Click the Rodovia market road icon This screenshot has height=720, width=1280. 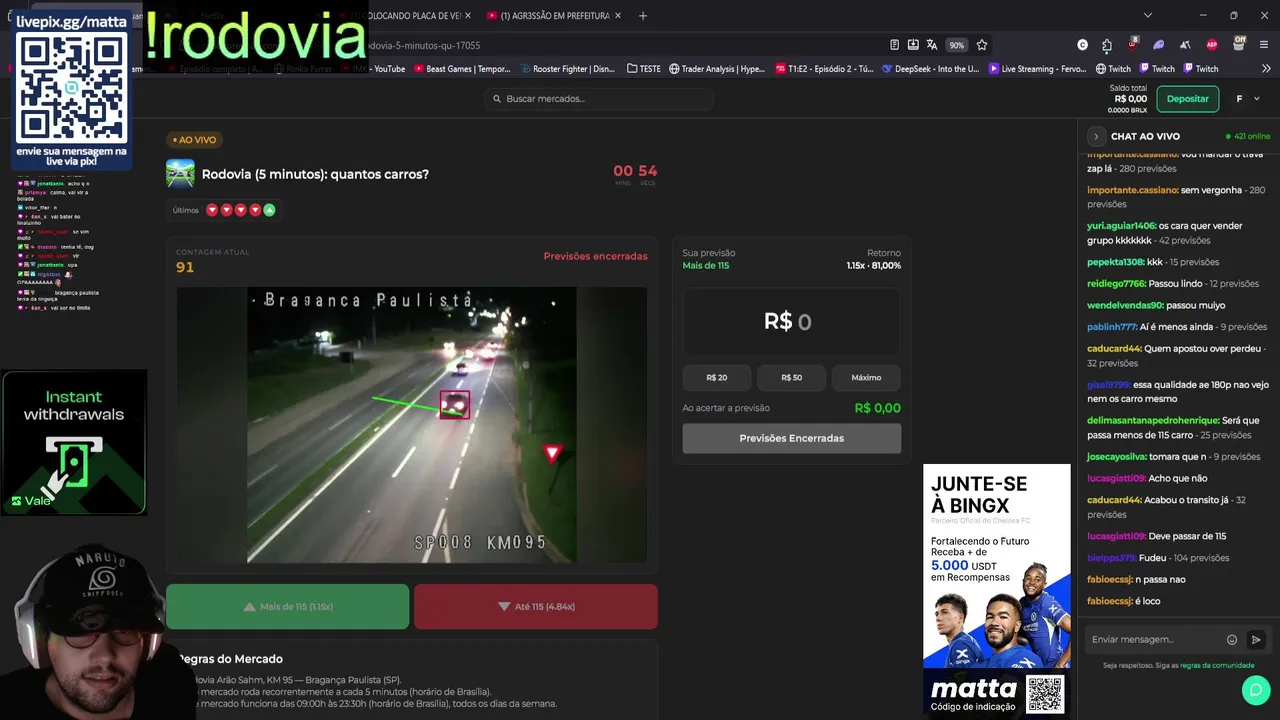(180, 173)
